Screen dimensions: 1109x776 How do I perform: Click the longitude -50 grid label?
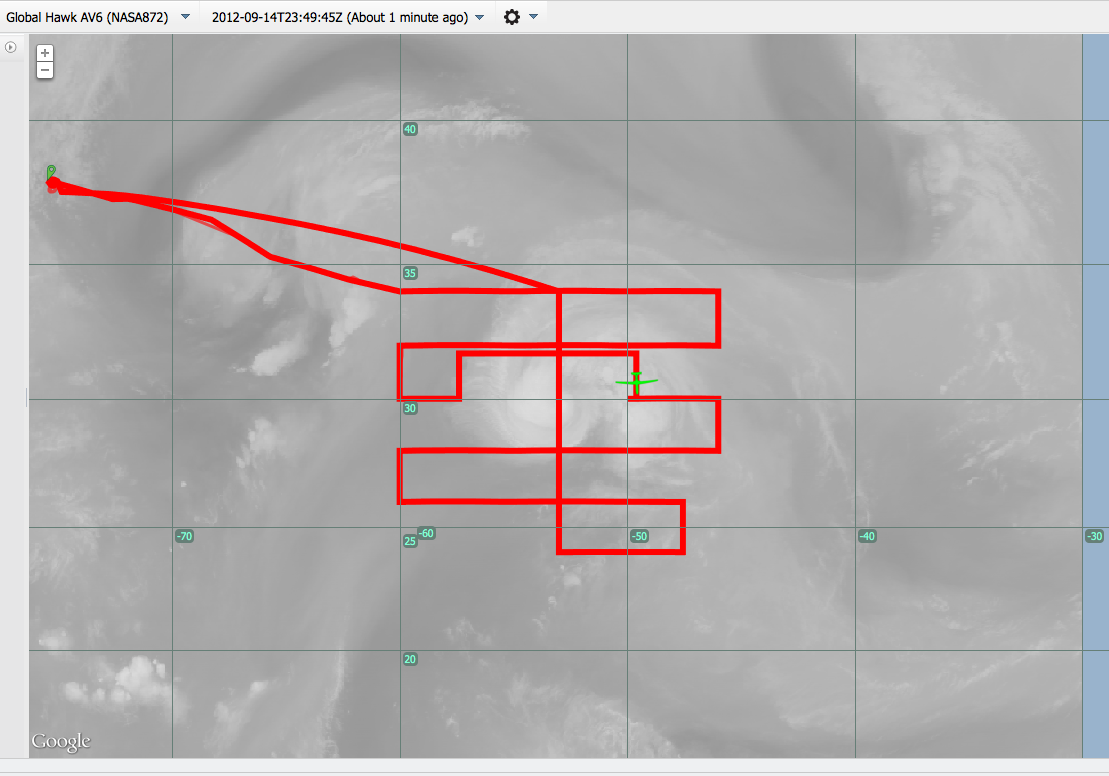[x=640, y=536]
